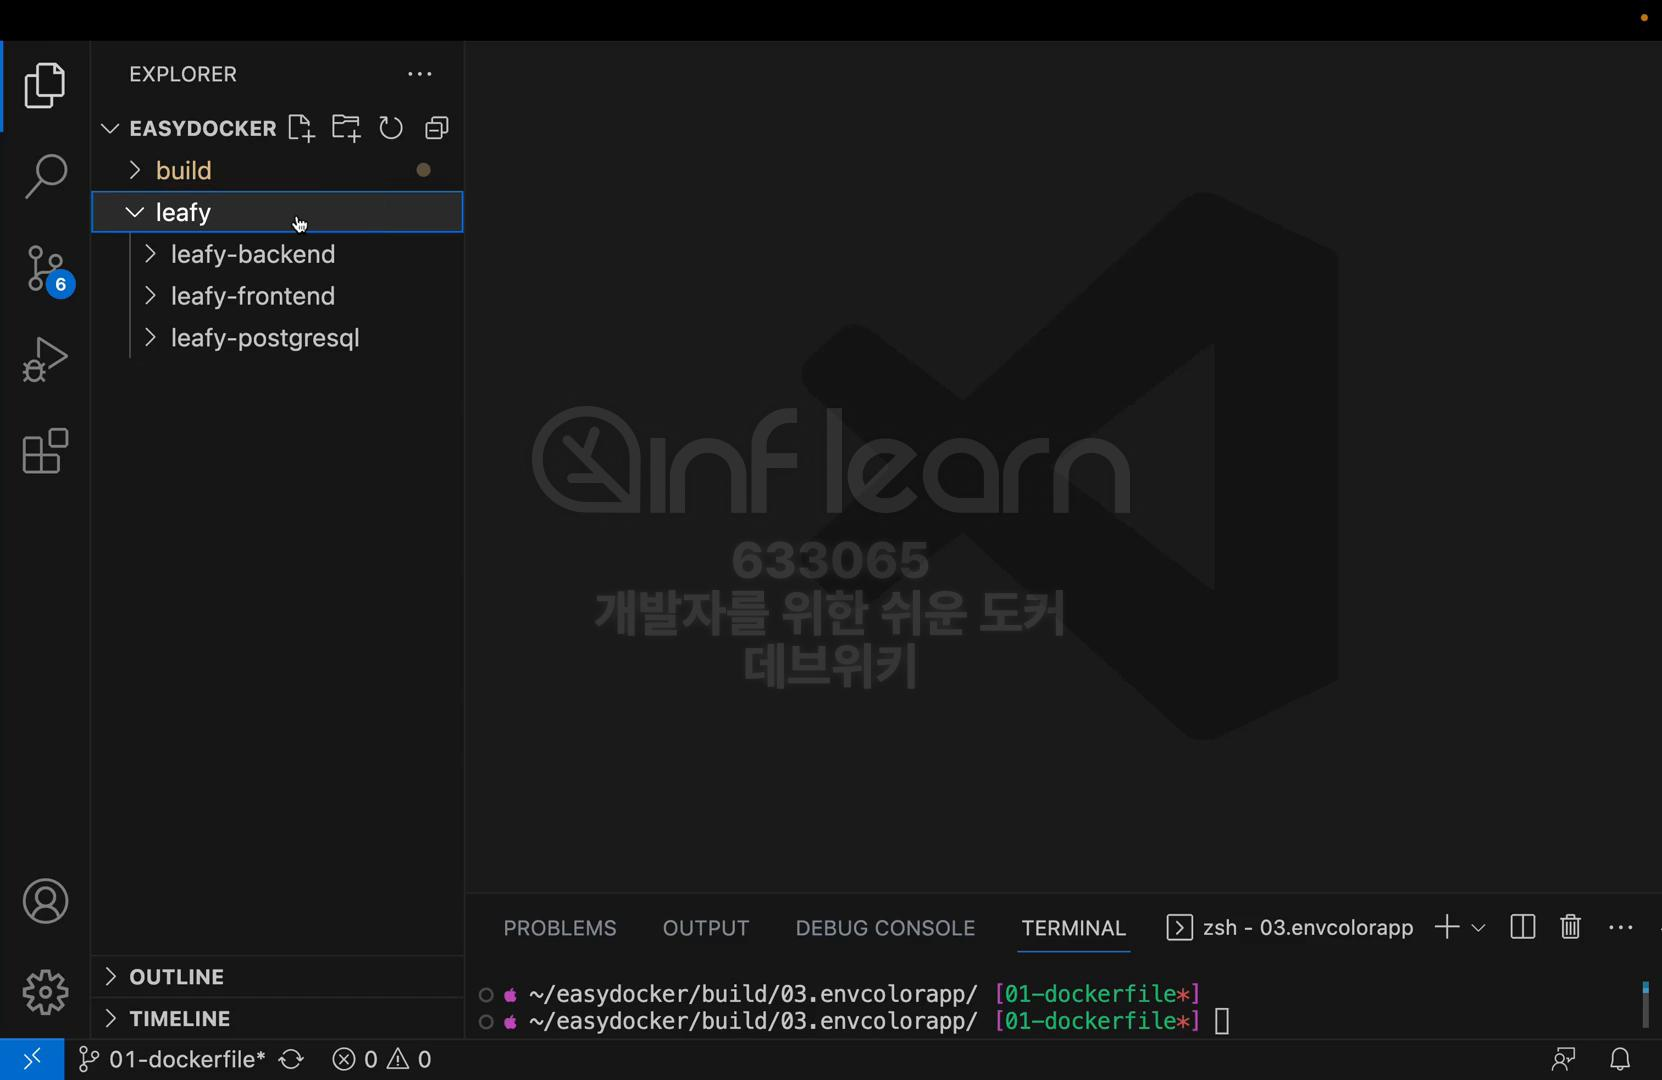Image resolution: width=1662 pixels, height=1080 pixels.
Task: Open Source Control view with 6 changes
Action: (x=47, y=270)
